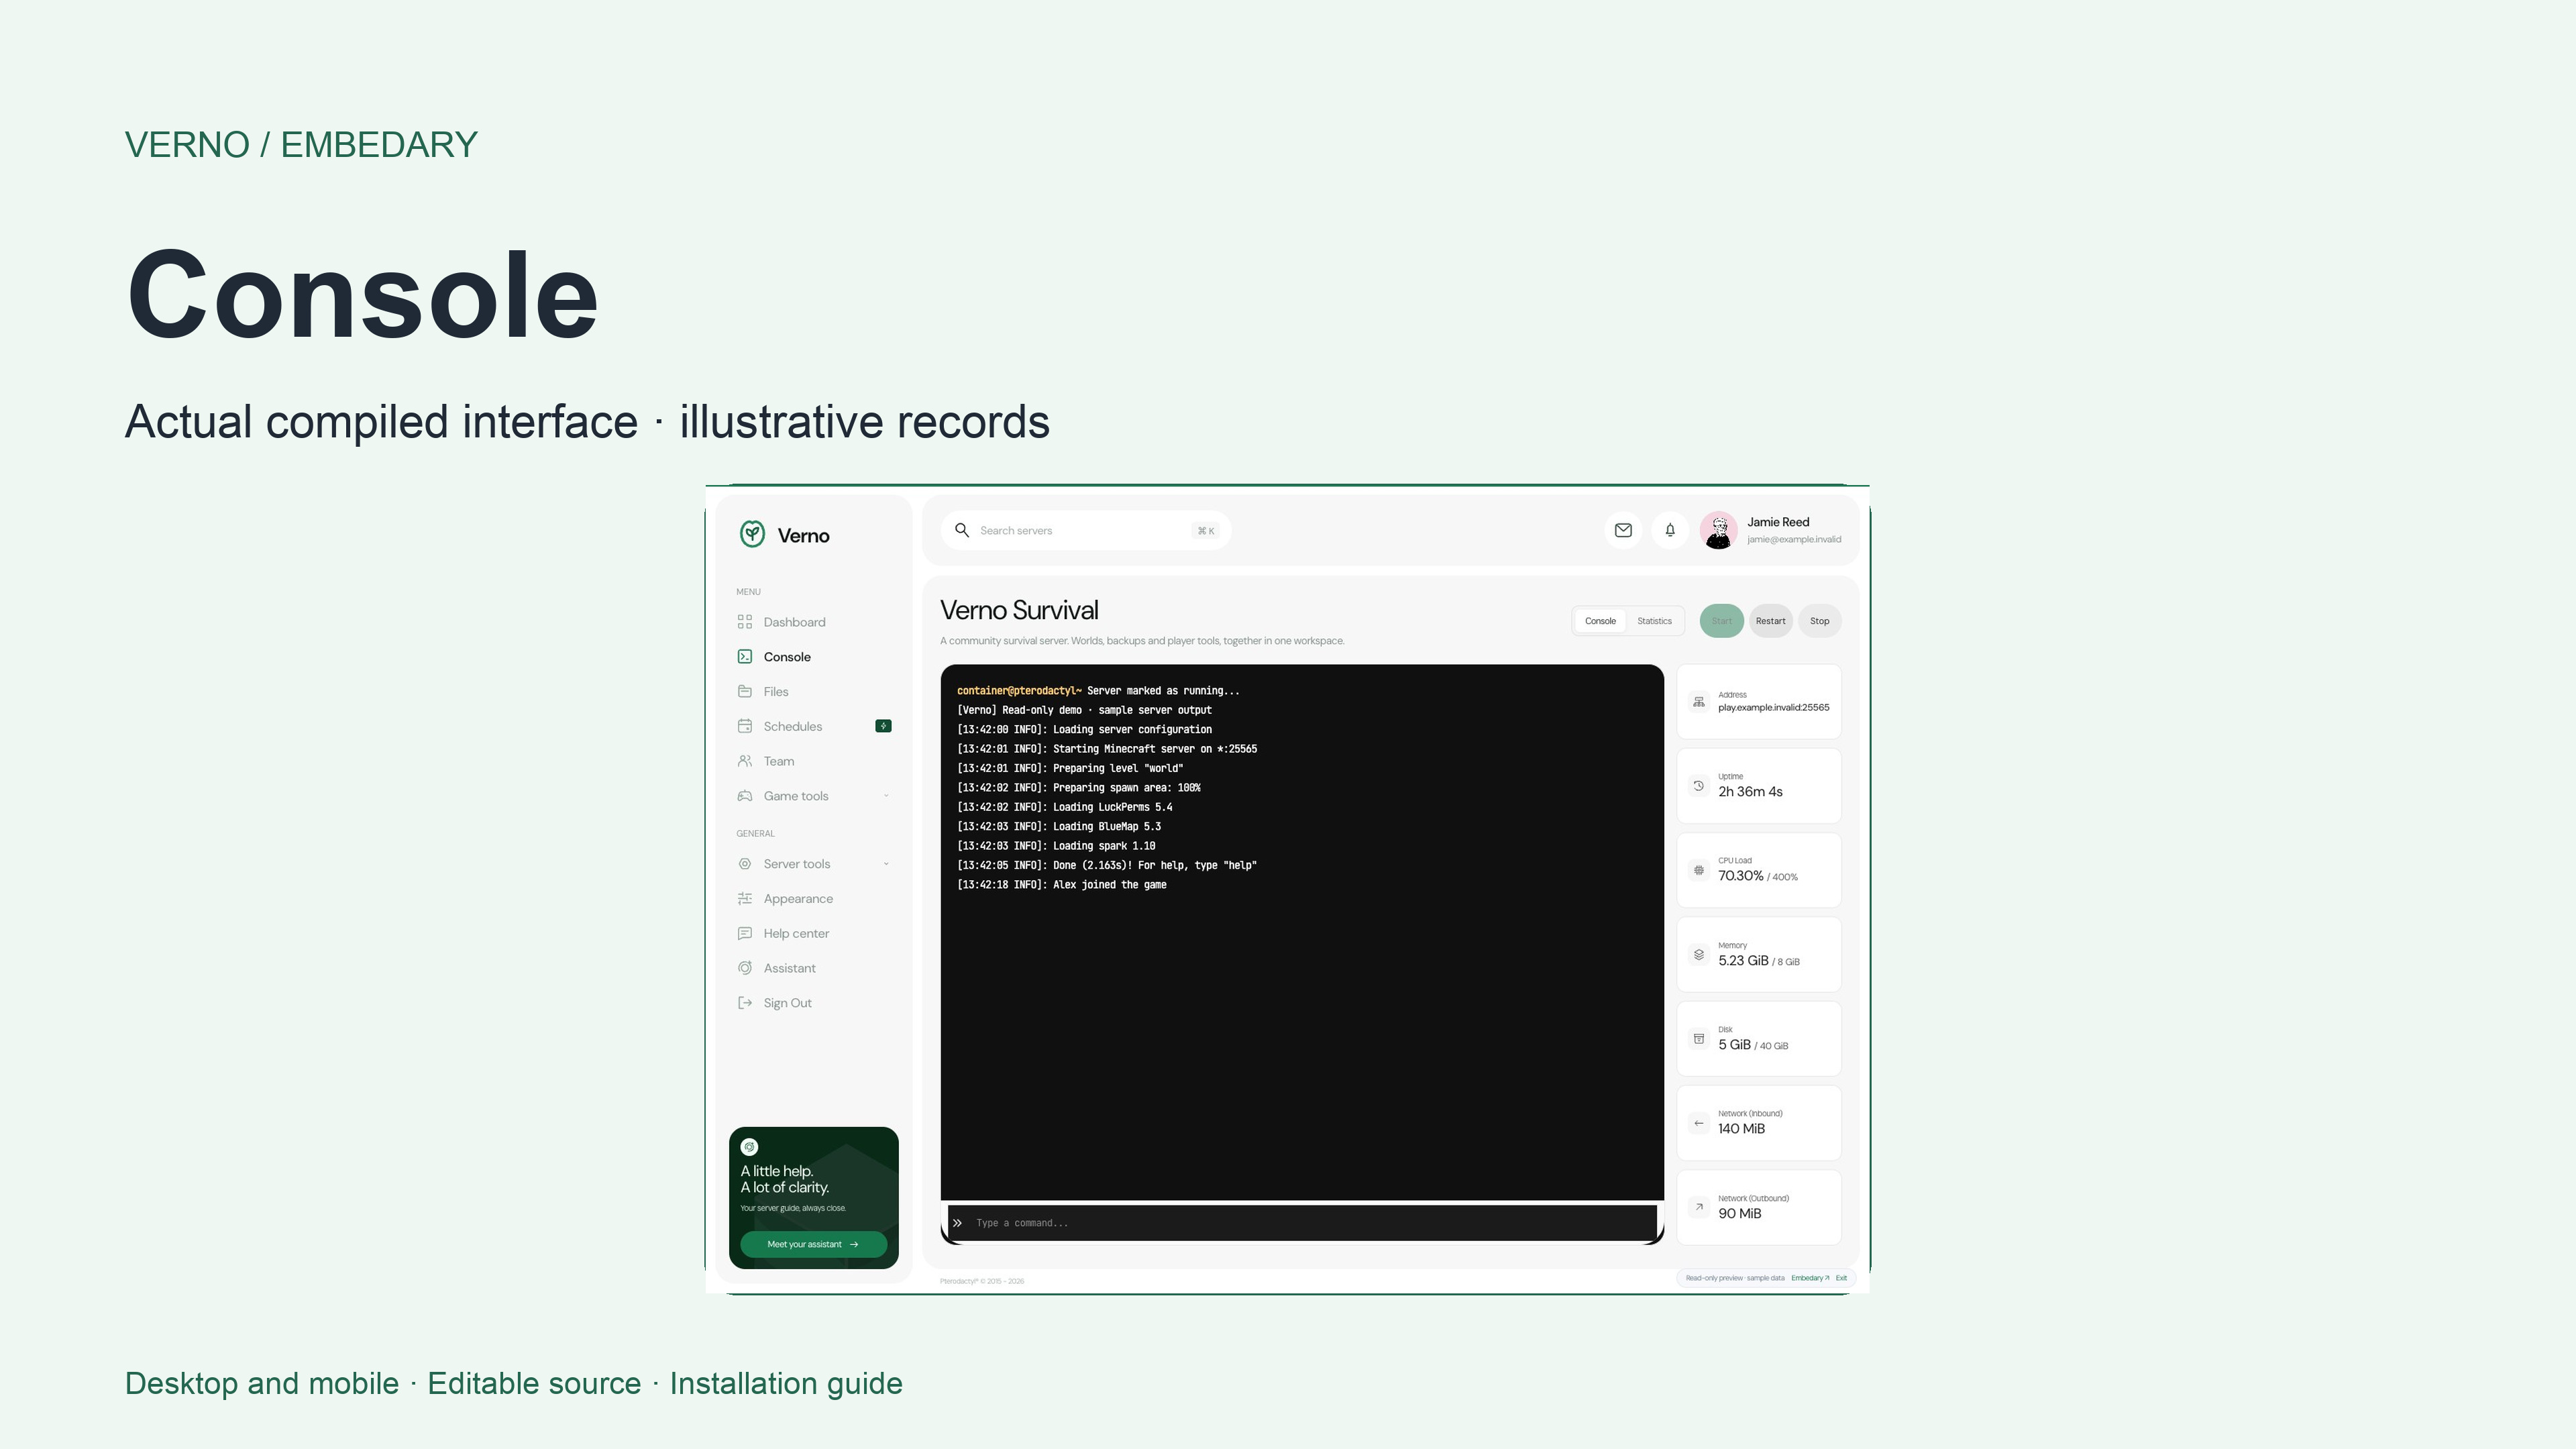Click the CPU Load value 70.30%
The height and width of the screenshot is (1449, 2576).
(x=1740, y=875)
